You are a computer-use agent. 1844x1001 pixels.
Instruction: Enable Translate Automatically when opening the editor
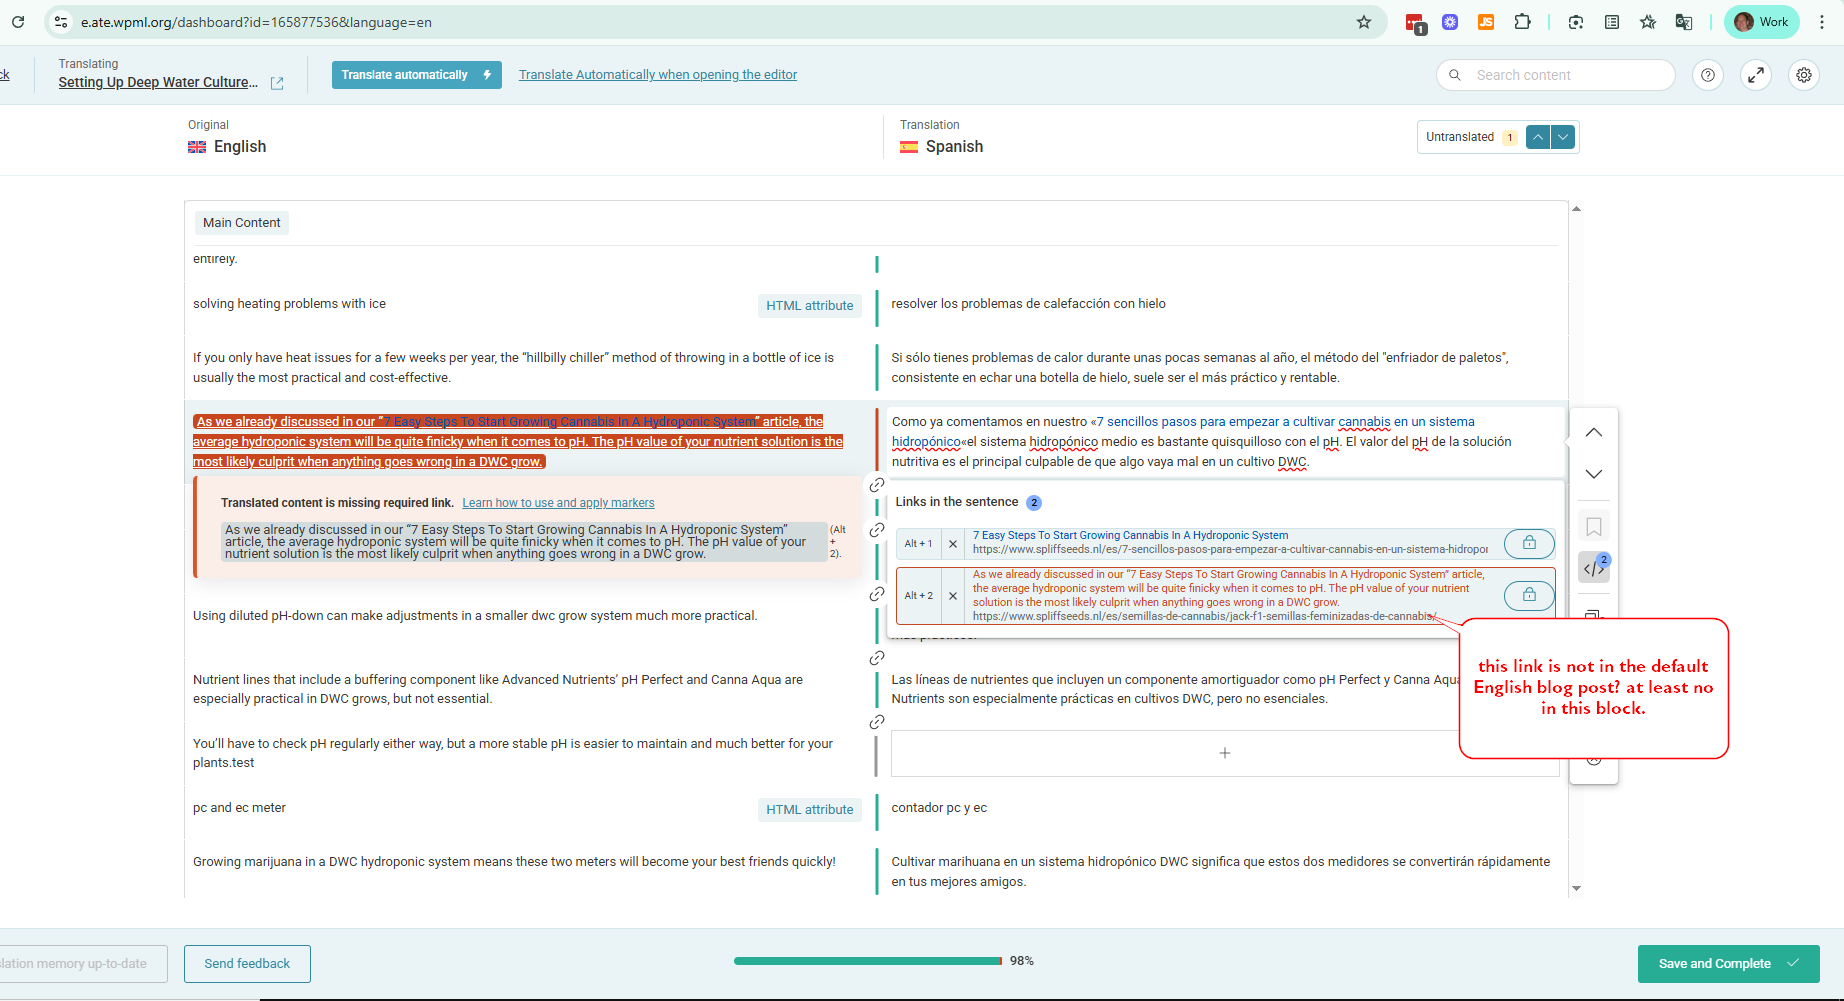[658, 75]
